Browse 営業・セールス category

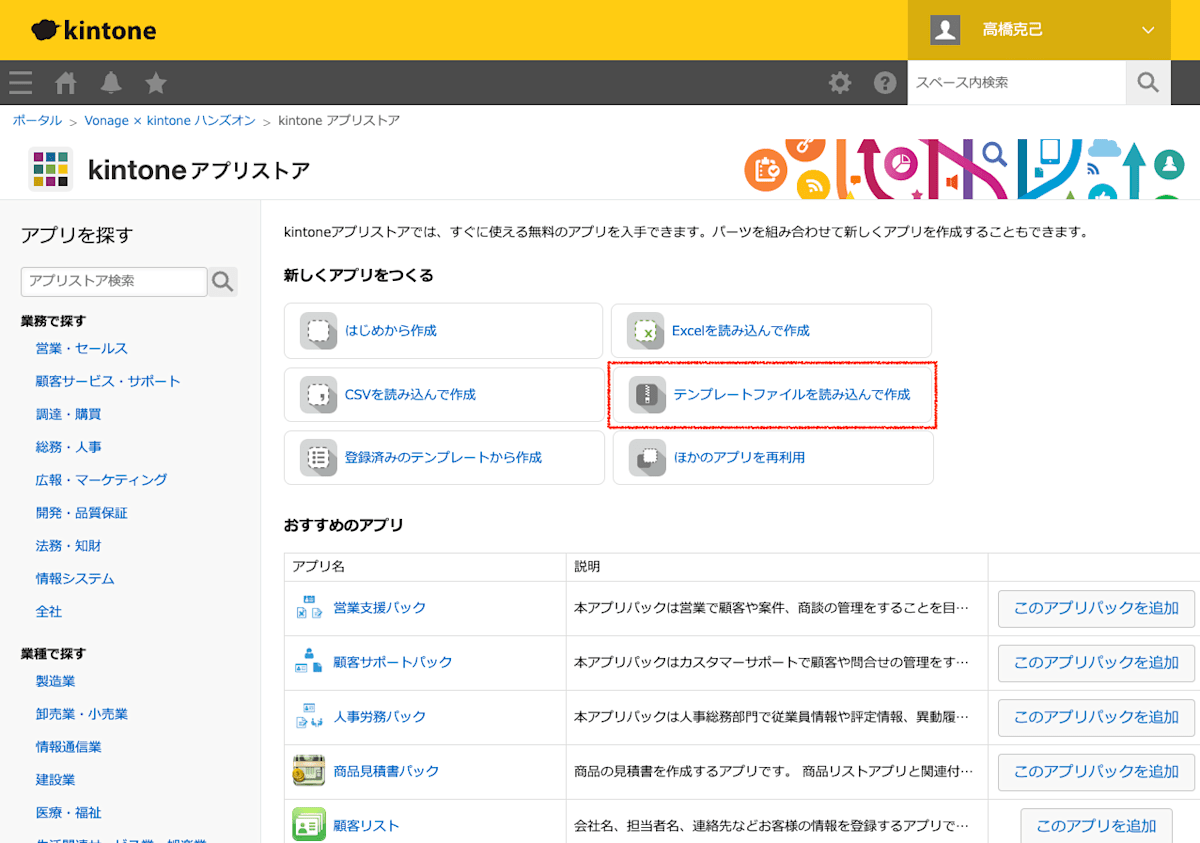82,349
